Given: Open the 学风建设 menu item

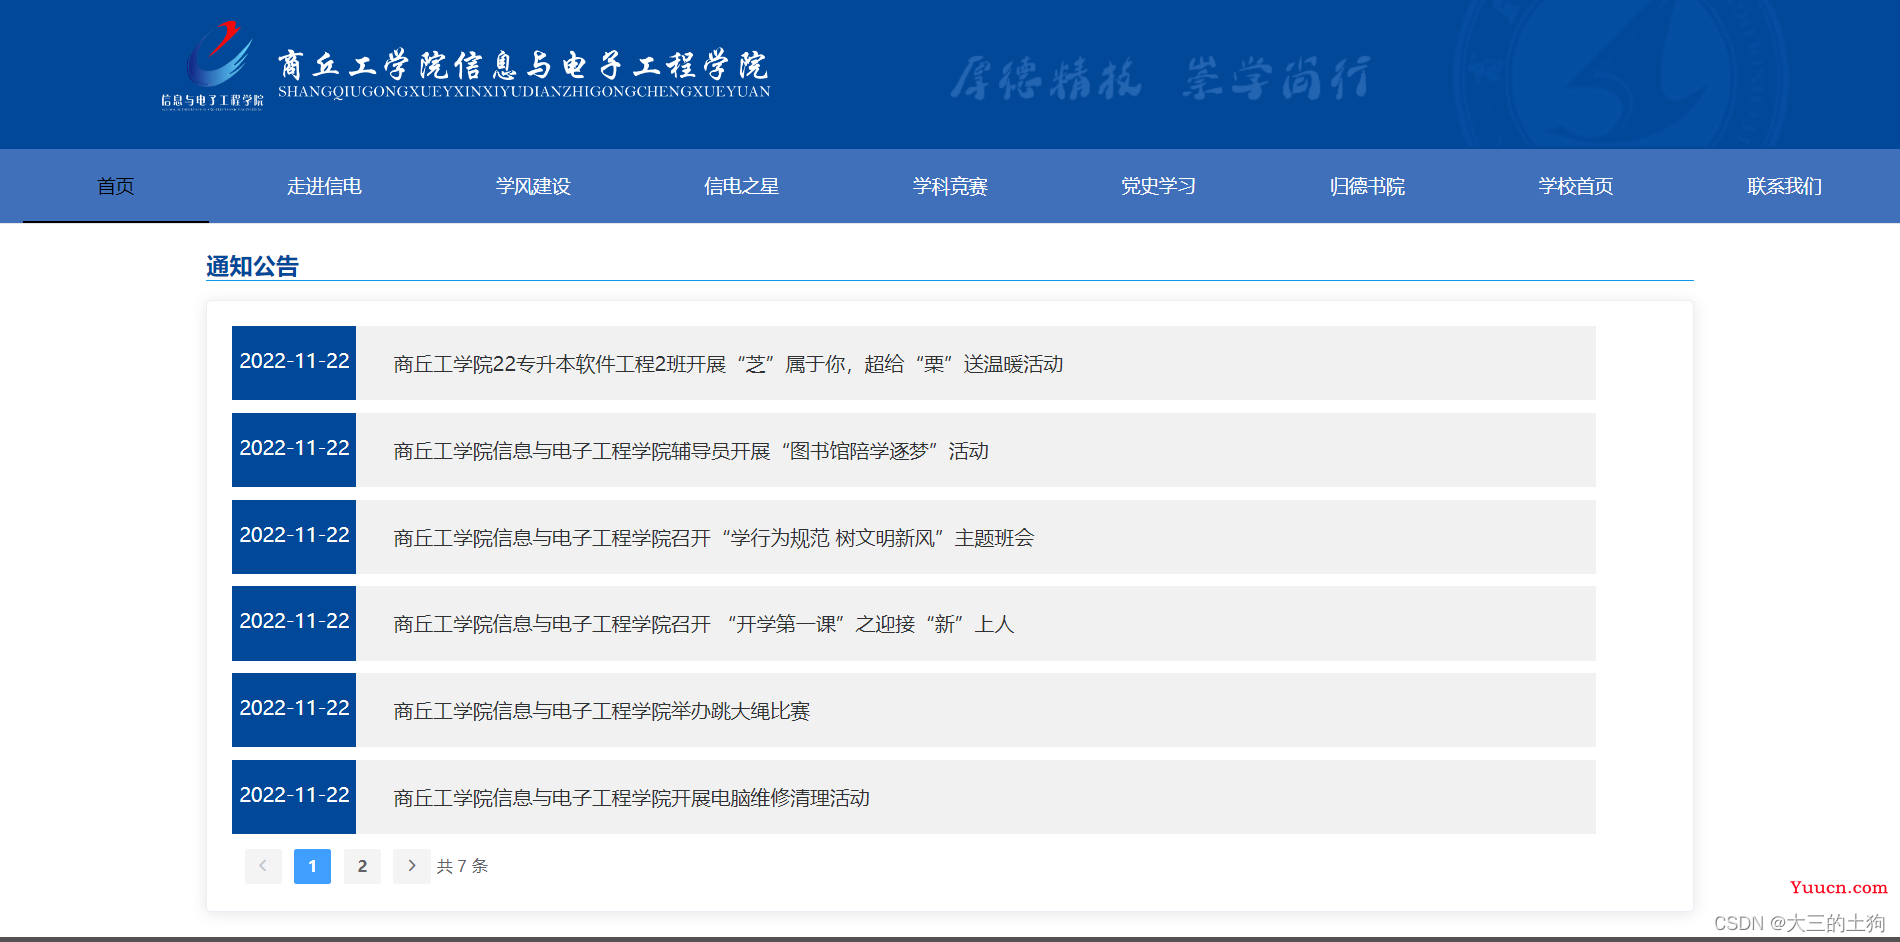Looking at the screenshot, I should 533,186.
